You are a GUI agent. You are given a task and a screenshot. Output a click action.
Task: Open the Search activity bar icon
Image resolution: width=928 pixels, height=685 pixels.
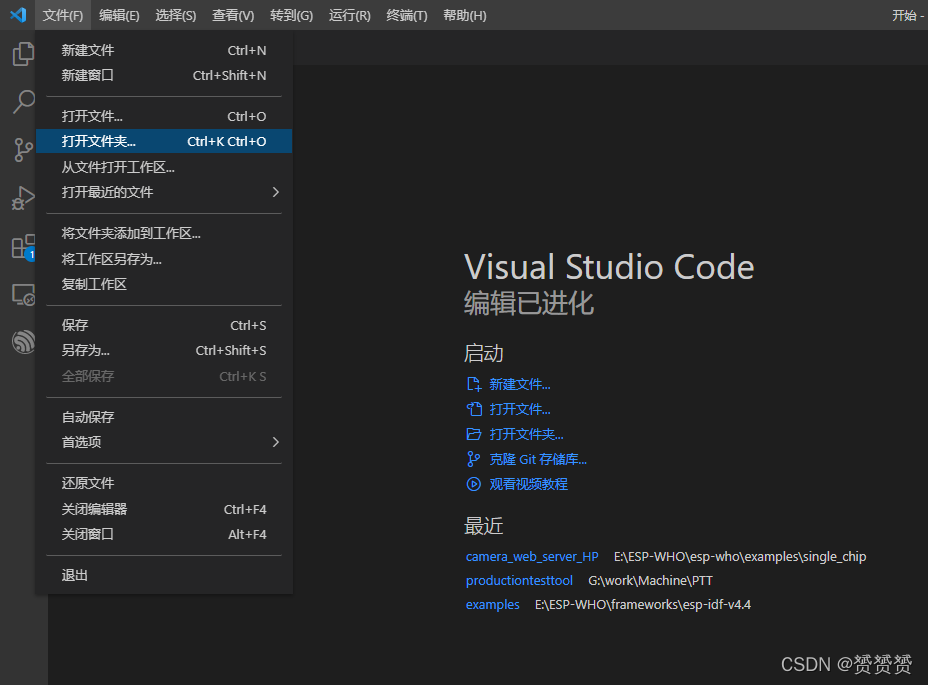(x=24, y=102)
